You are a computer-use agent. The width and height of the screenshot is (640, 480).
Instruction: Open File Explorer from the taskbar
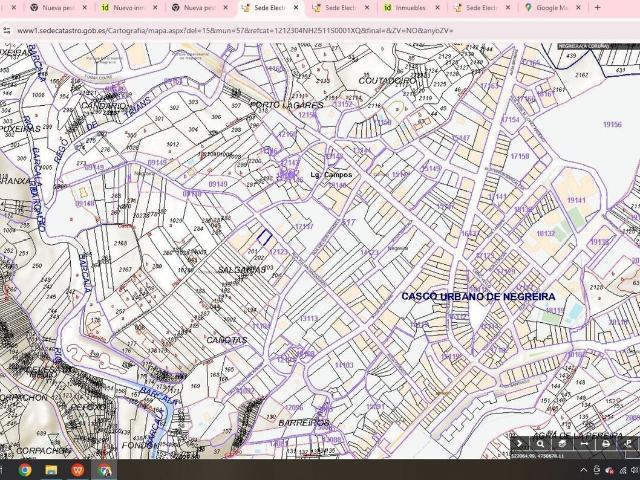click(51, 470)
